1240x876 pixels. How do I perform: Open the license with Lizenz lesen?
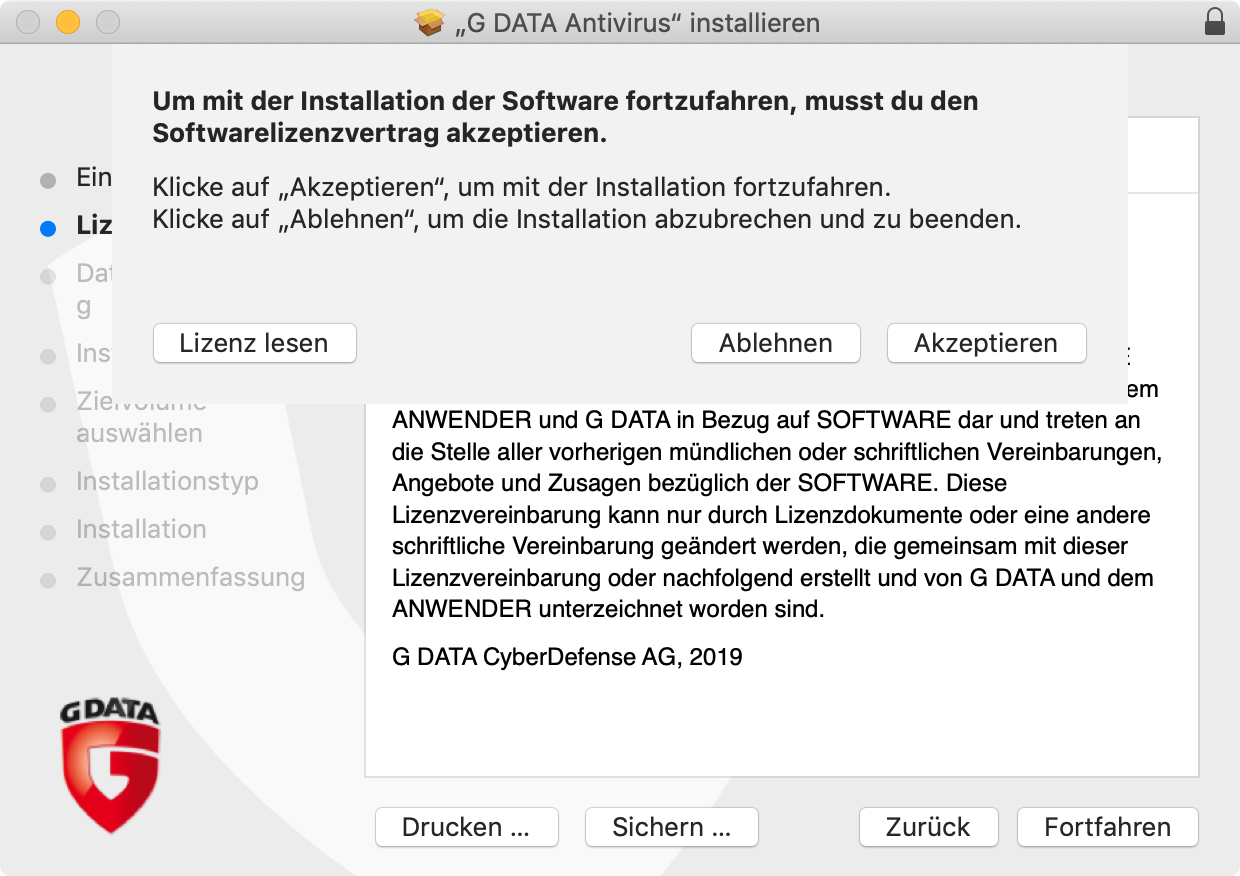(254, 343)
